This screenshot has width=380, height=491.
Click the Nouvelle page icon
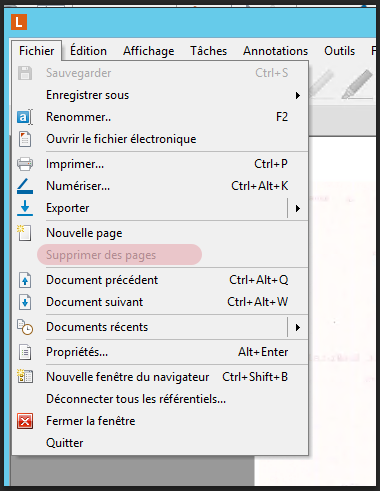25,233
